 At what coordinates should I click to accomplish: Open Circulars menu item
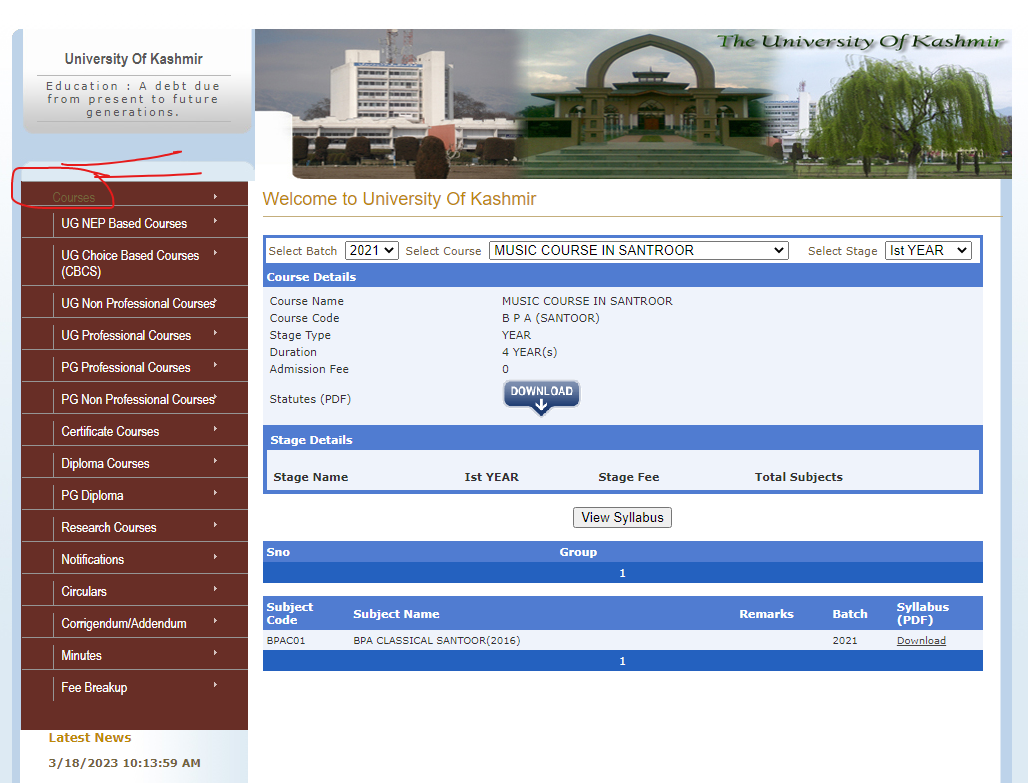point(134,592)
